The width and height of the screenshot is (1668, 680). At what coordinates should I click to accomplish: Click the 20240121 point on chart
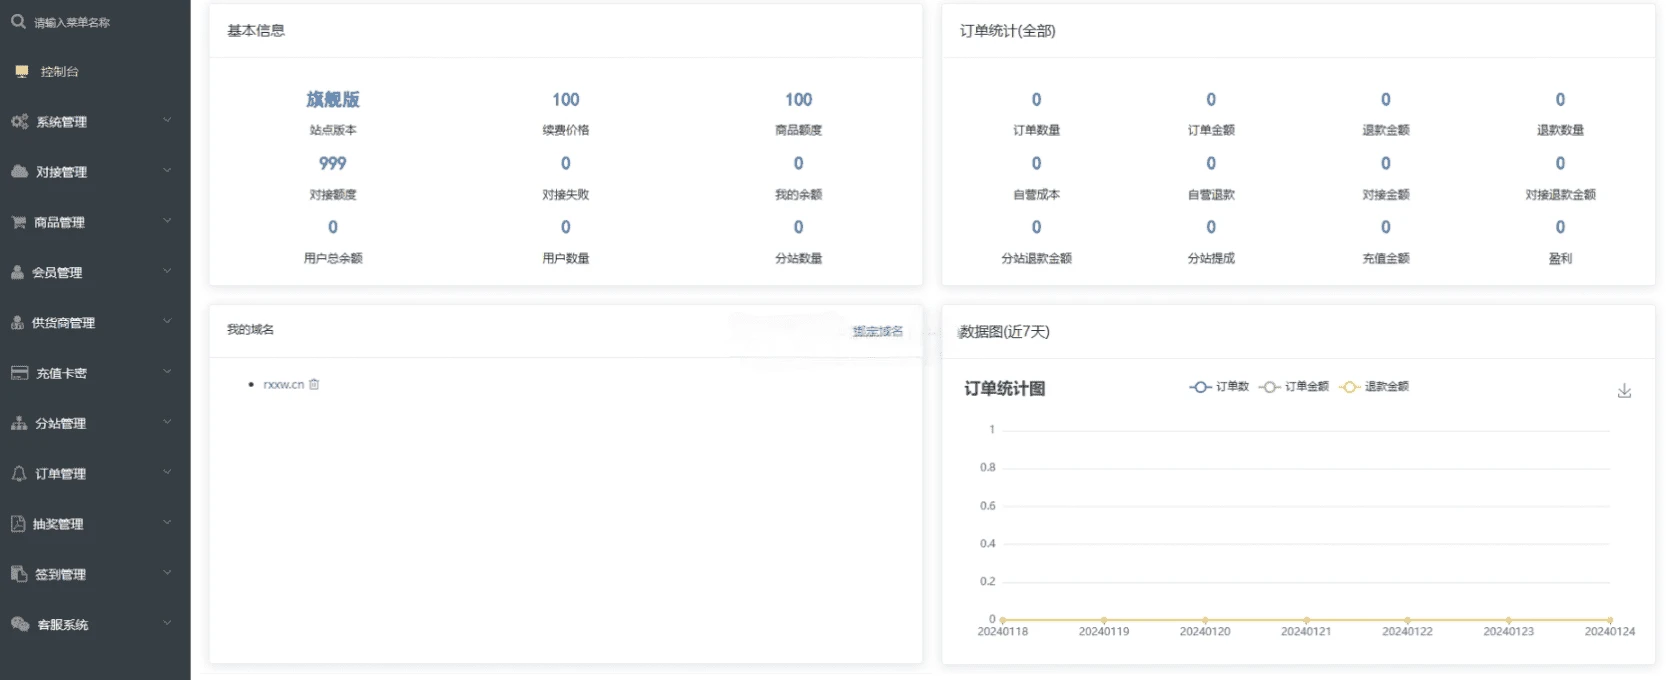pos(1306,620)
